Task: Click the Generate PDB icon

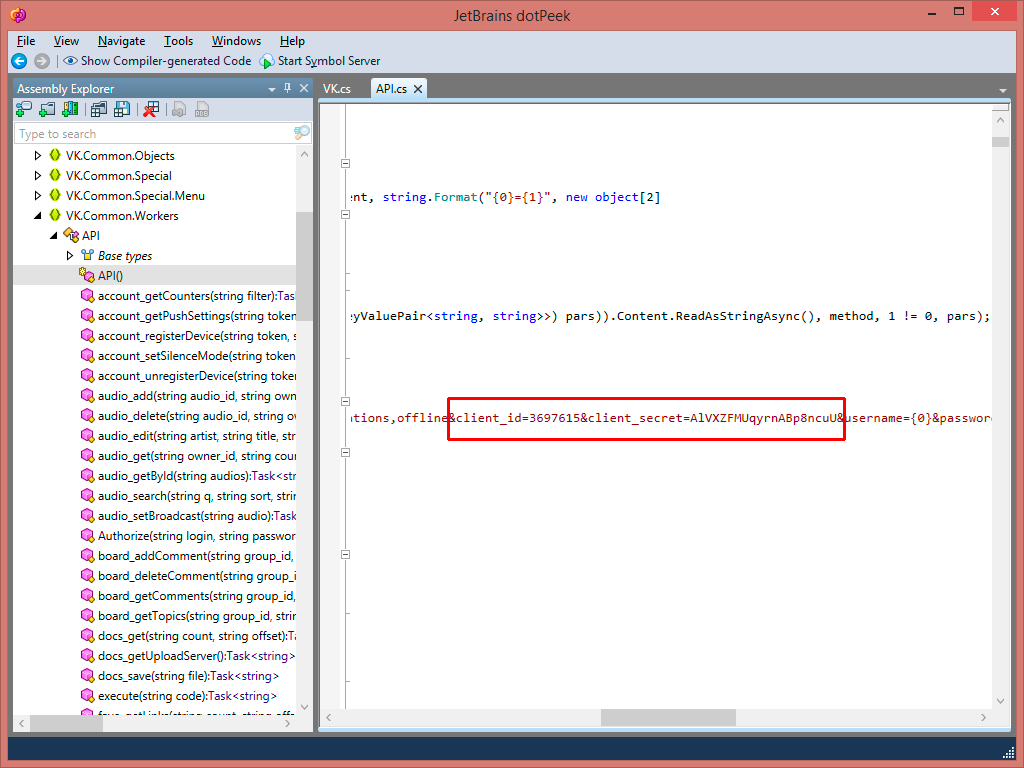Action: pyautogui.click(x=202, y=110)
